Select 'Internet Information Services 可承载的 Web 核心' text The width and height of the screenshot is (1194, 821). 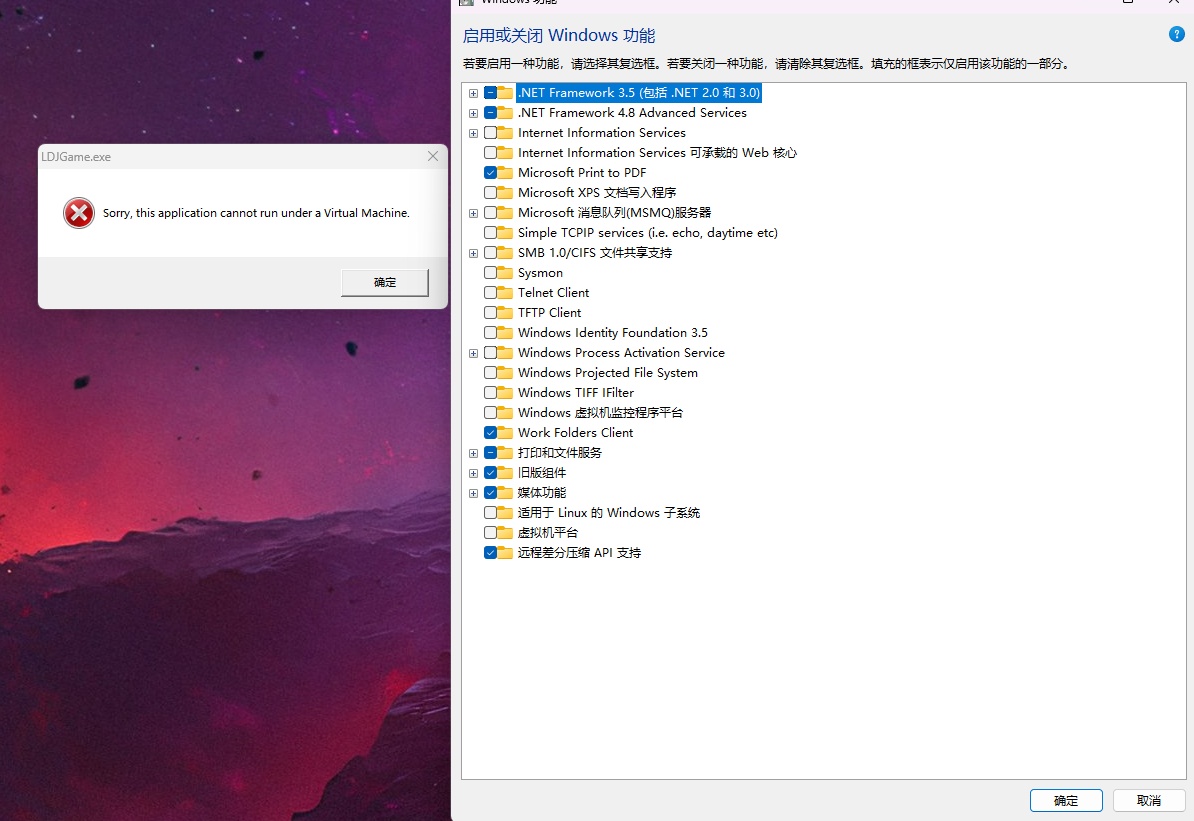pos(657,153)
